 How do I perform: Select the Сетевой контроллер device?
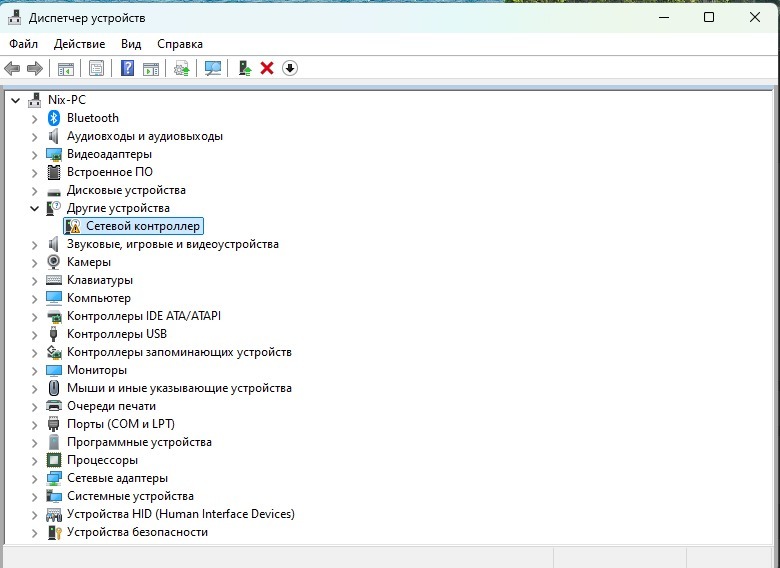pos(142,226)
